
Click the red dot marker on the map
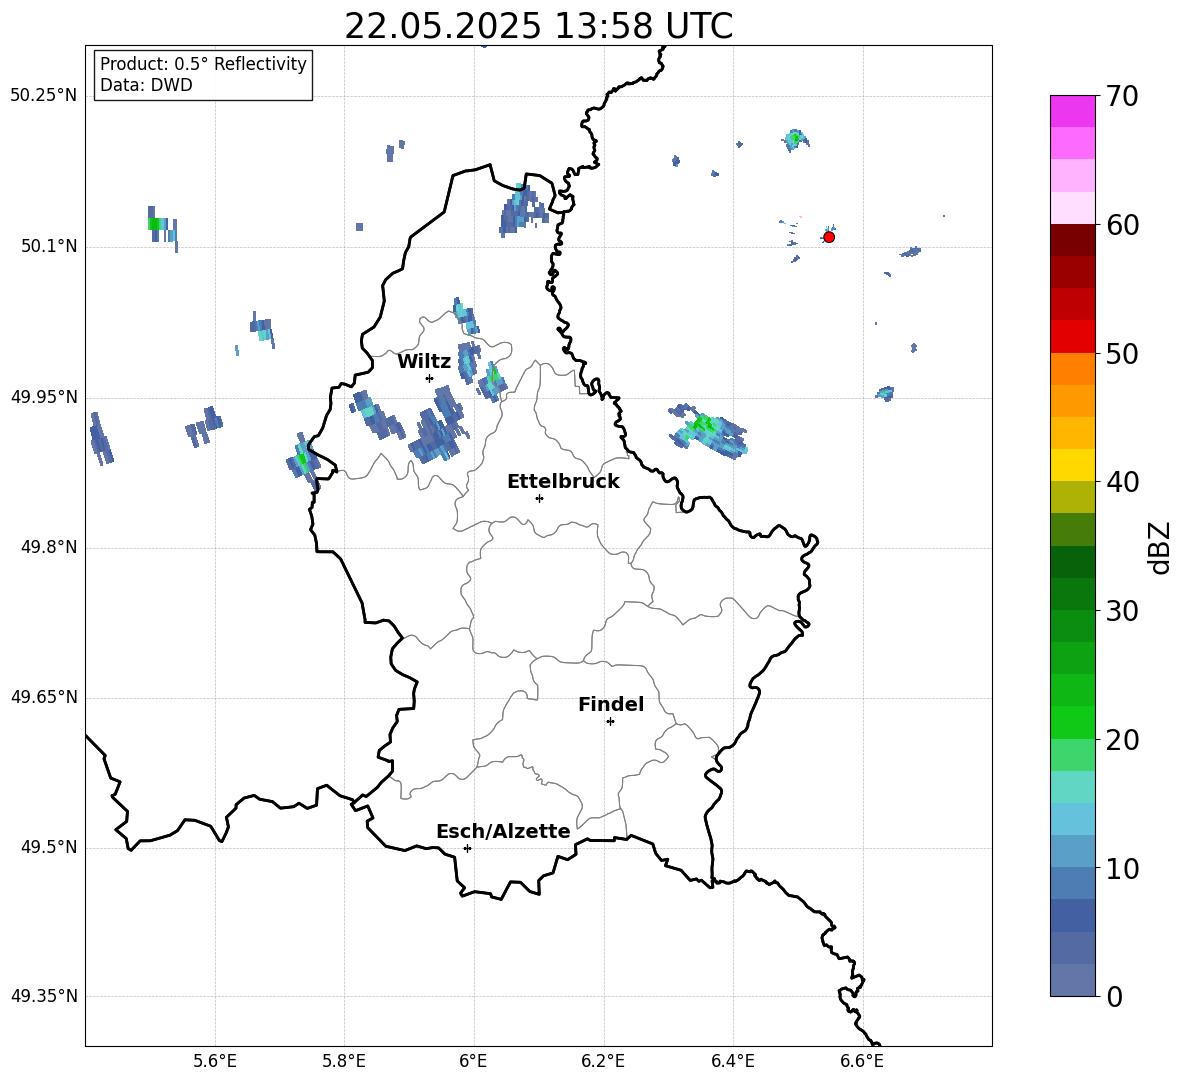[x=828, y=237]
